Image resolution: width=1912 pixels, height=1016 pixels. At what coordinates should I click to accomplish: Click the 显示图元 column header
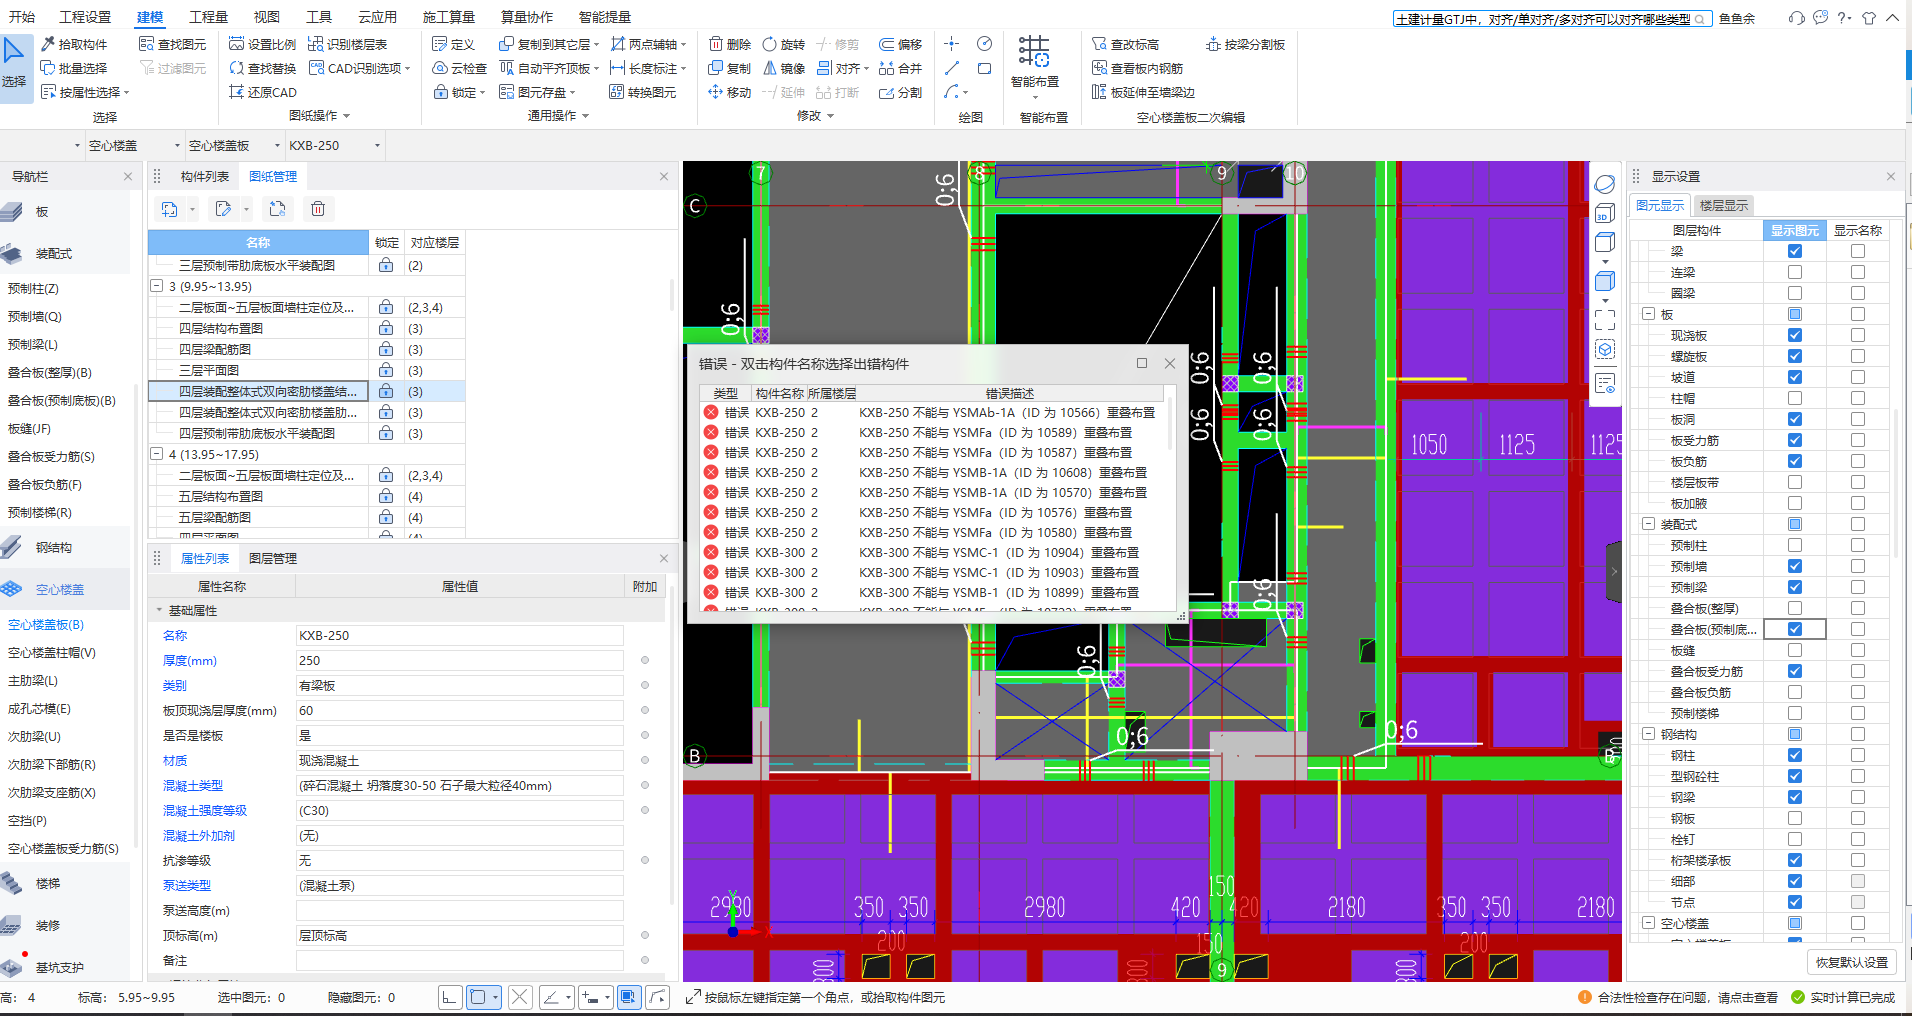pyautogui.click(x=1795, y=230)
